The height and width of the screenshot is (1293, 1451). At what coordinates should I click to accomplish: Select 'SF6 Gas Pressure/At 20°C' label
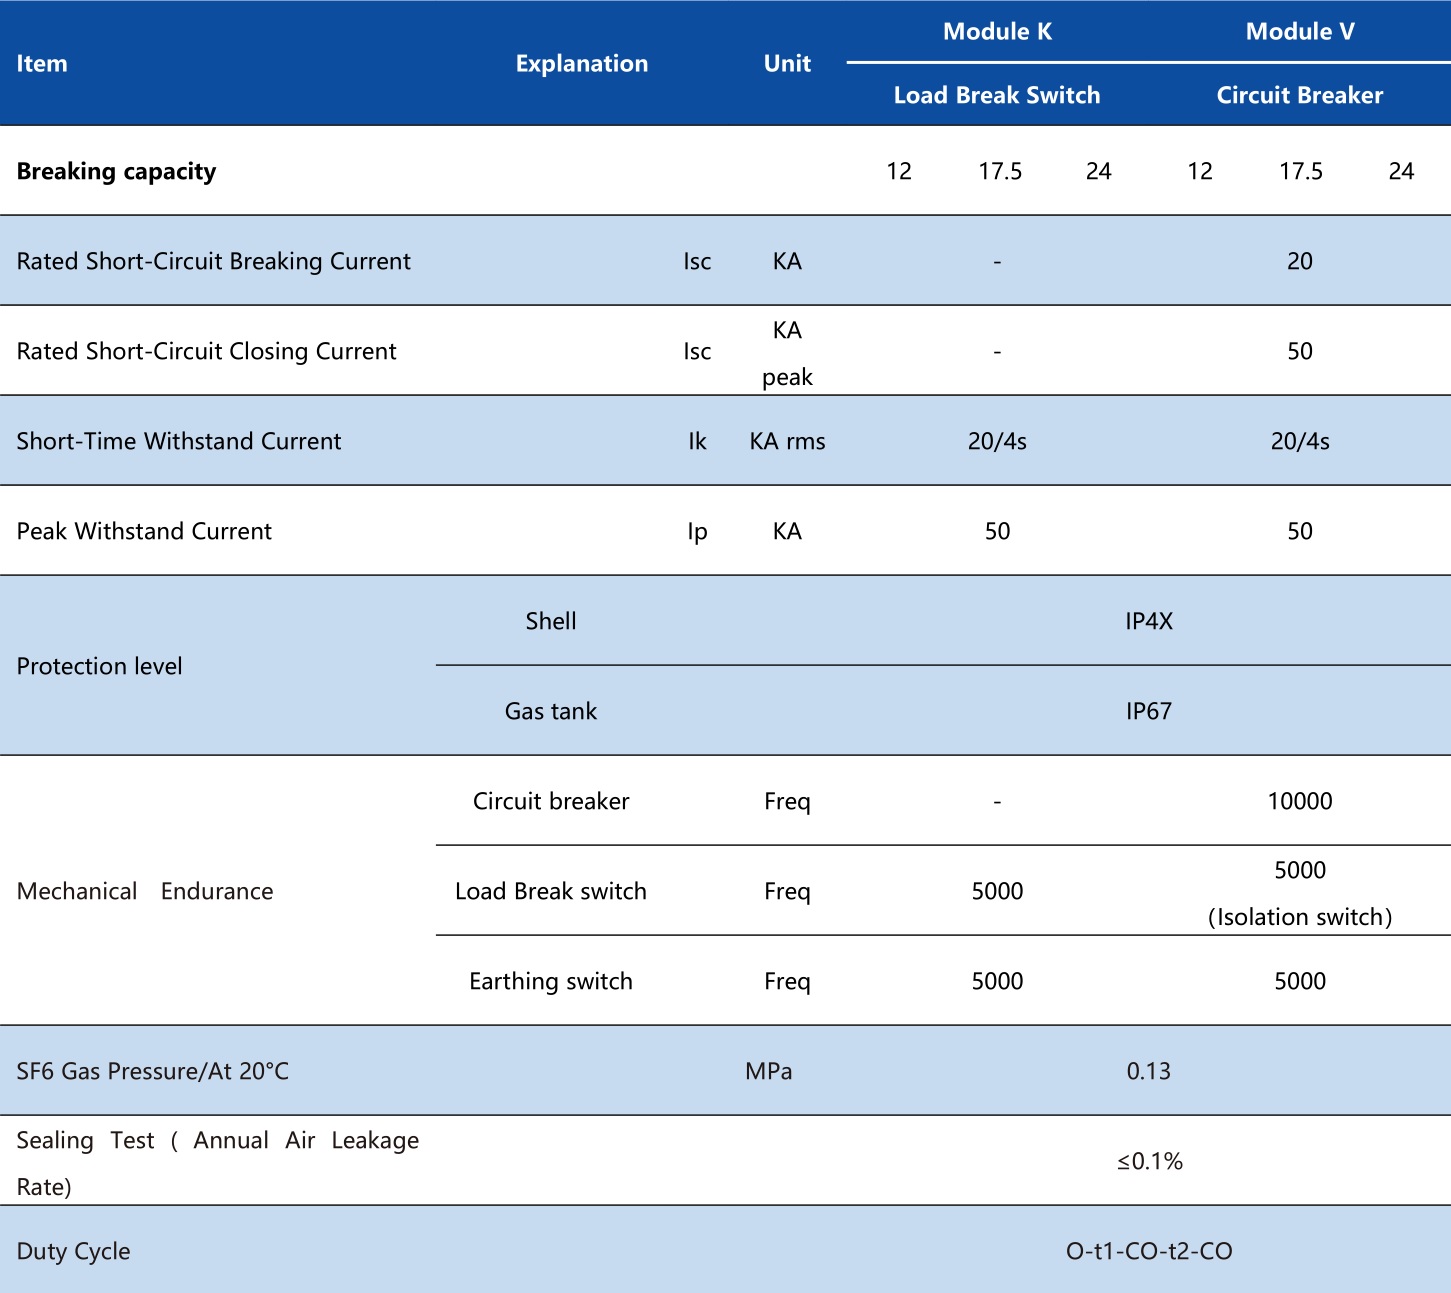coord(153,1071)
